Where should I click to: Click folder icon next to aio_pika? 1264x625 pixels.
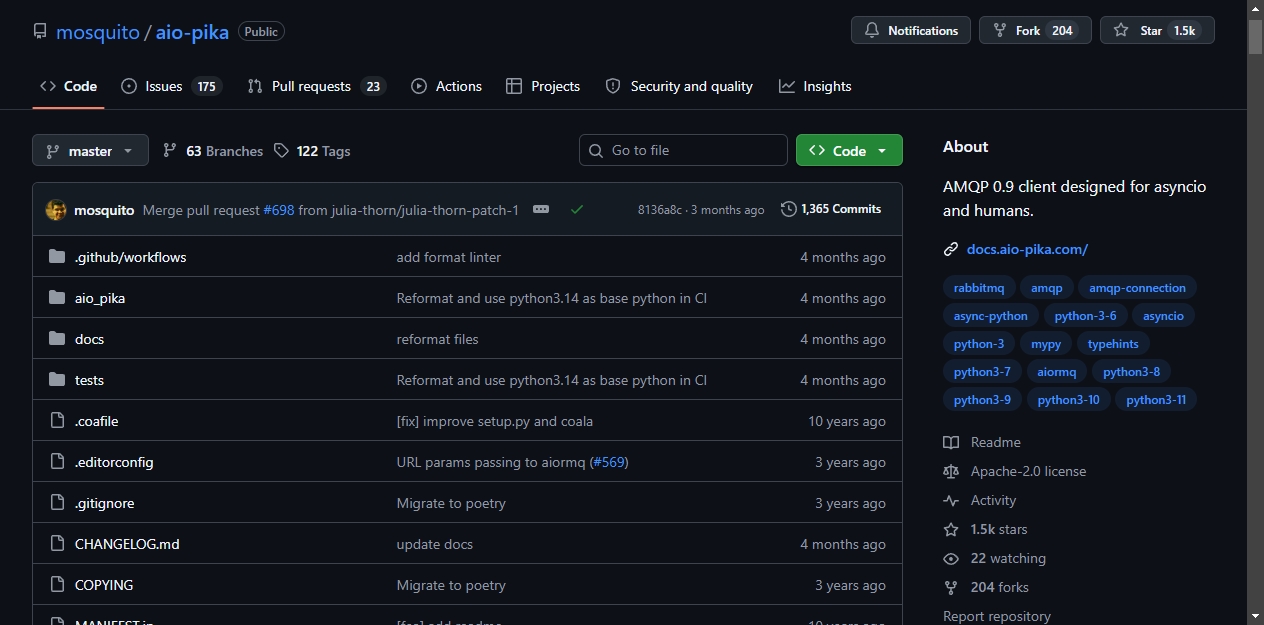pyautogui.click(x=57, y=298)
